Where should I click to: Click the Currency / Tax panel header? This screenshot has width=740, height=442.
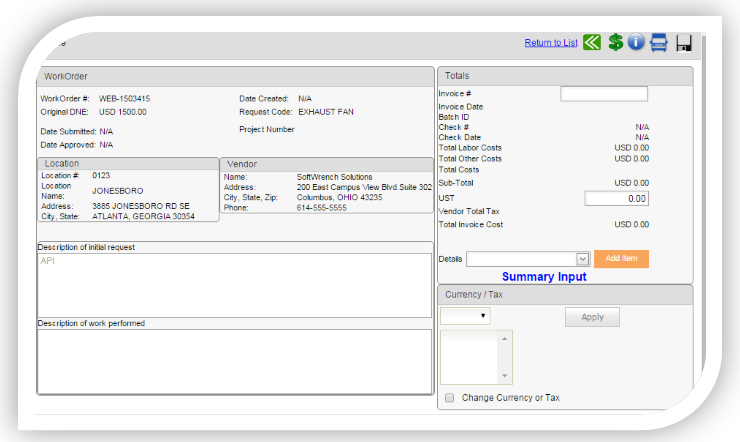pyautogui.click(x=565, y=294)
